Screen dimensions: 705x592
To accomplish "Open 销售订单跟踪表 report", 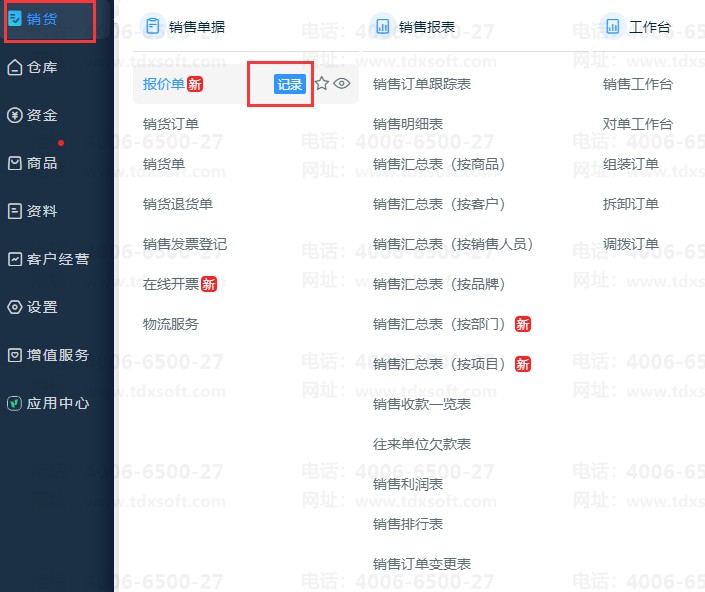I will (421, 84).
